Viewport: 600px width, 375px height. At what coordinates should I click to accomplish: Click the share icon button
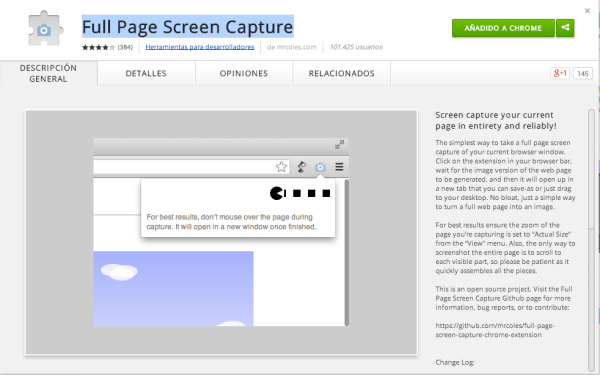click(565, 28)
